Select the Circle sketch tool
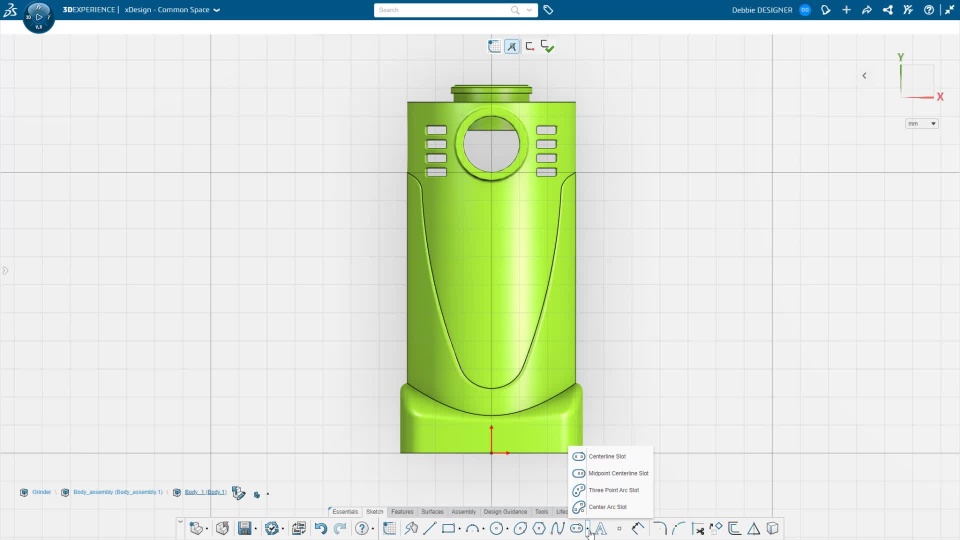The width and height of the screenshot is (960, 540). (496, 529)
